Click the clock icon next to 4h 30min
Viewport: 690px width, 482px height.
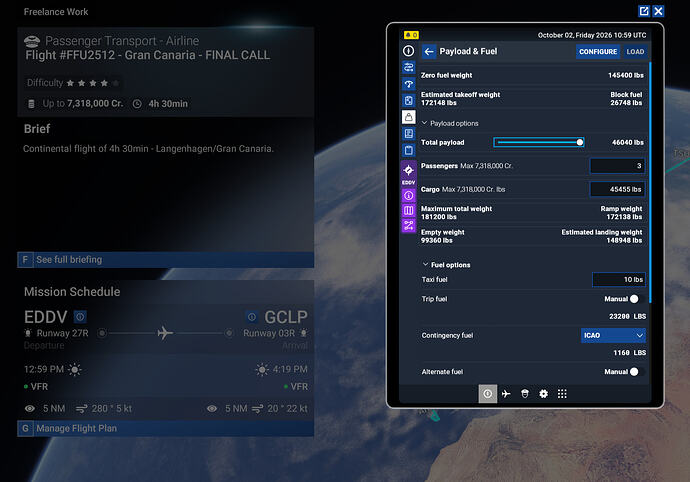(x=137, y=104)
